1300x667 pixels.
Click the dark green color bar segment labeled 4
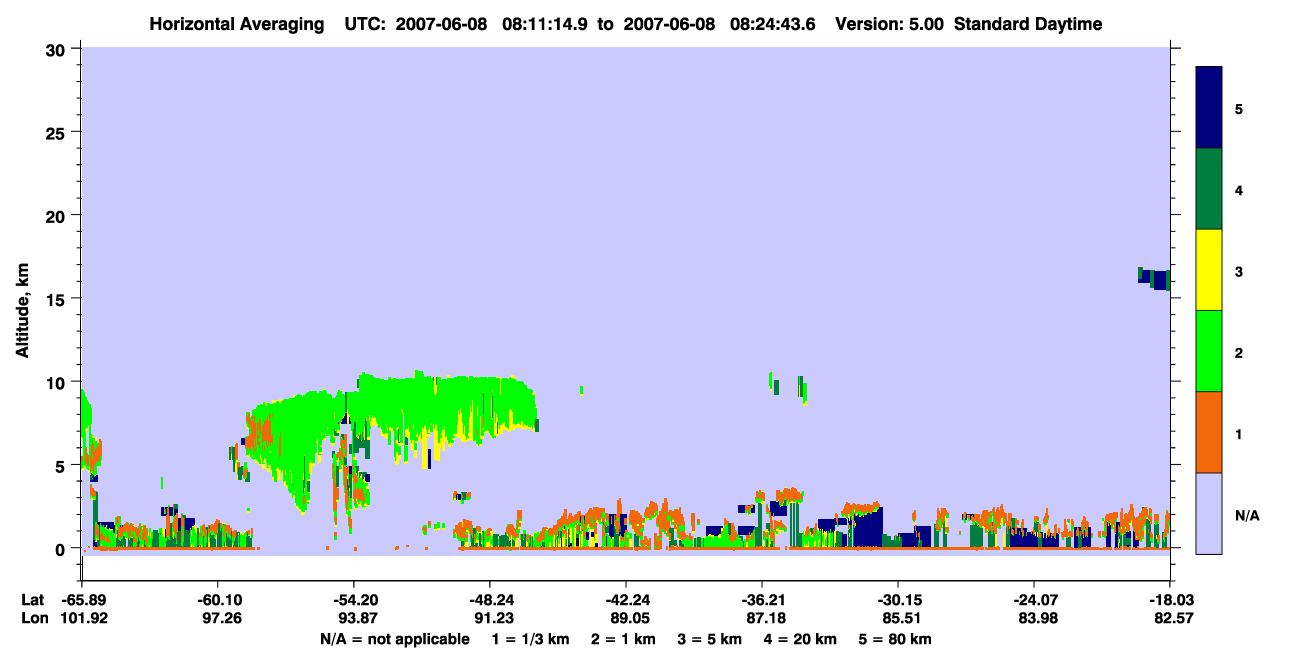pos(1209,189)
